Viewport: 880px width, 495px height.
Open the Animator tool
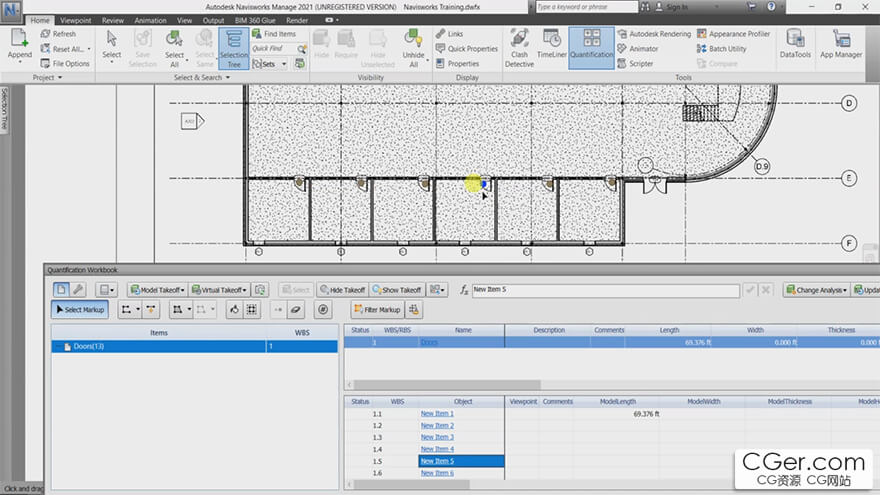[638, 49]
